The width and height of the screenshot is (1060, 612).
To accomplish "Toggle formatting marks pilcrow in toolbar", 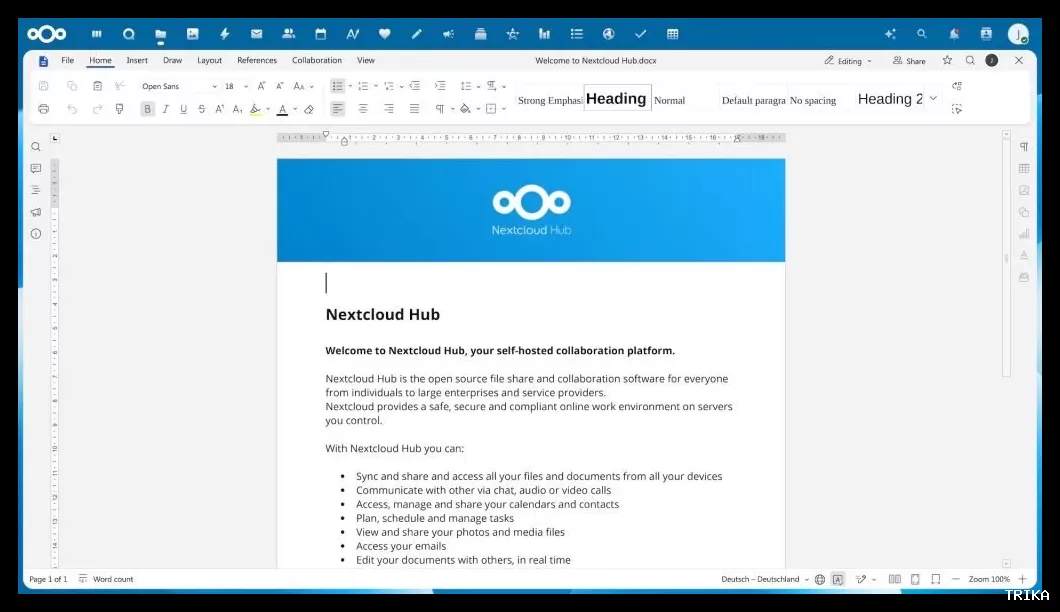I will point(440,109).
